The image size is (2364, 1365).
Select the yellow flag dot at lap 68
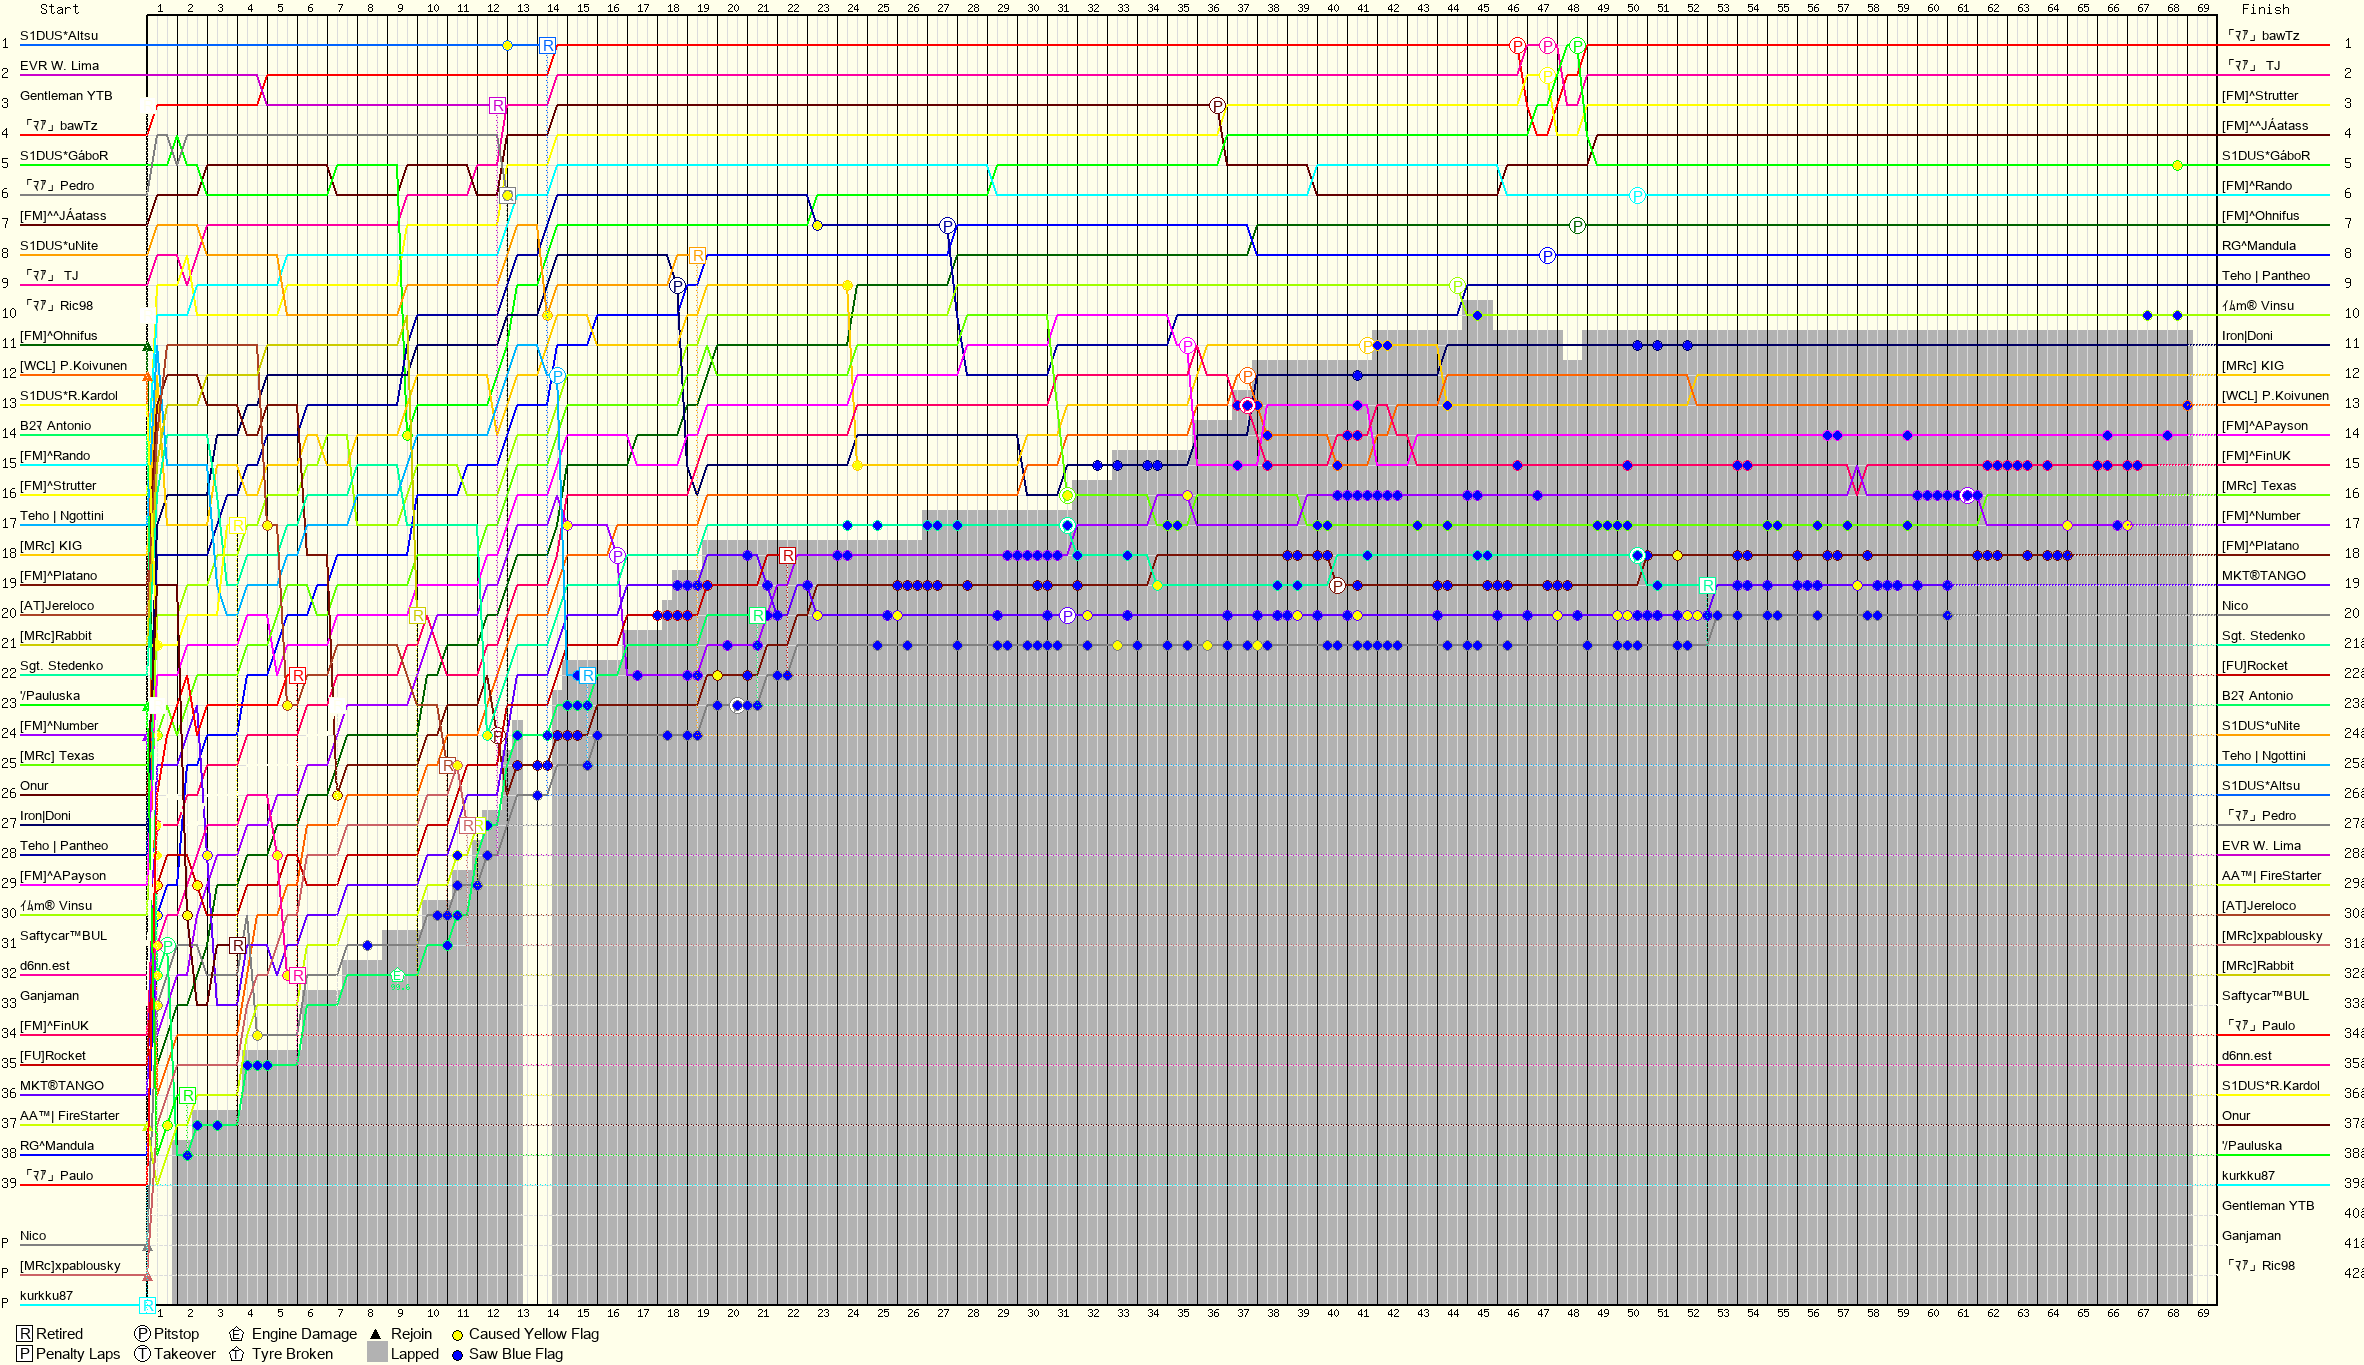click(2177, 165)
